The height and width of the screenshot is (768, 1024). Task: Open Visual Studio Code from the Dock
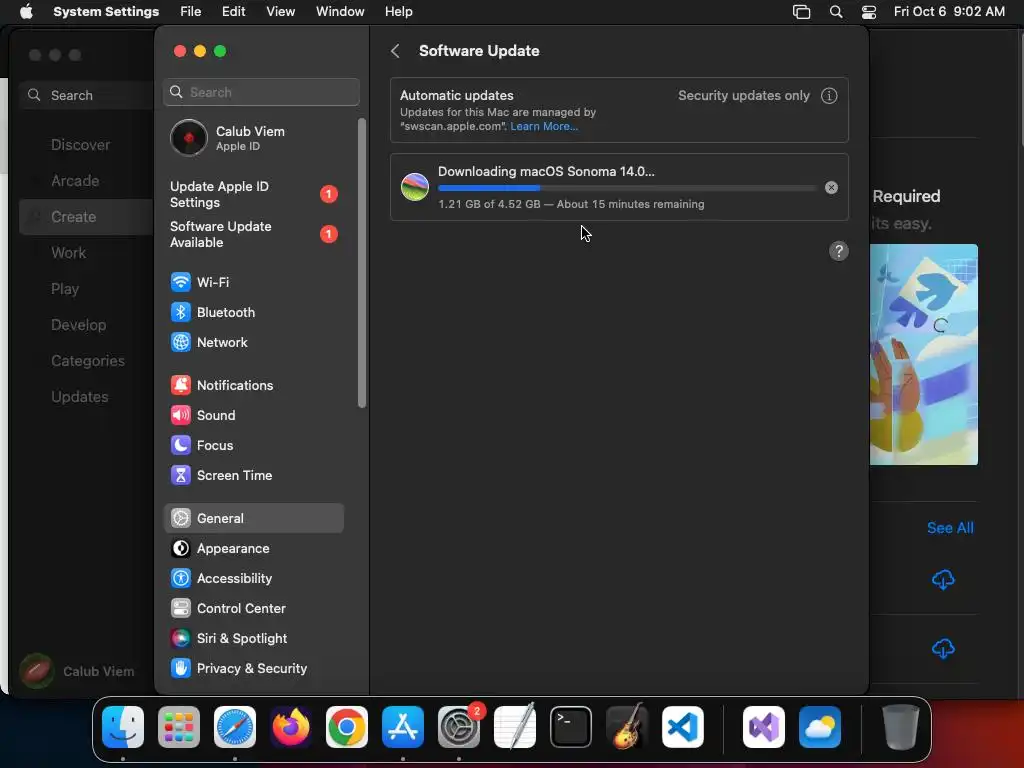click(682, 727)
